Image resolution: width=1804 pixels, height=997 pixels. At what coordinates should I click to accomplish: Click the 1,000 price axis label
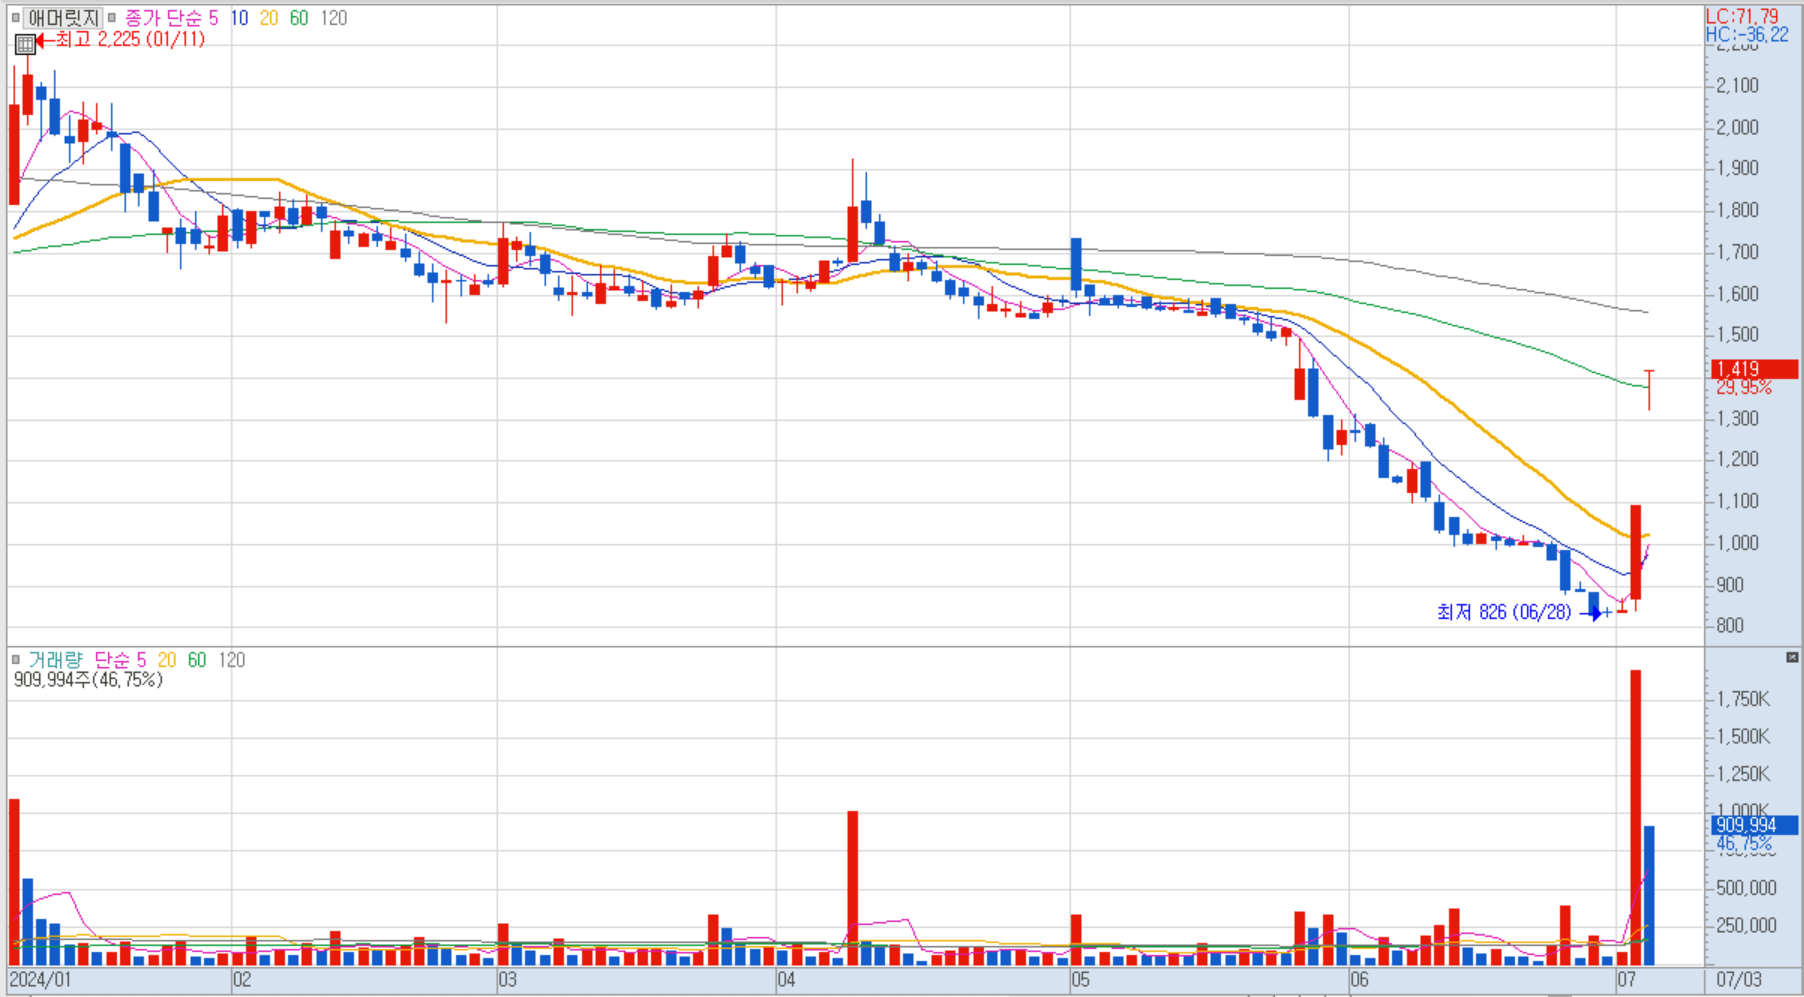pos(1737,543)
